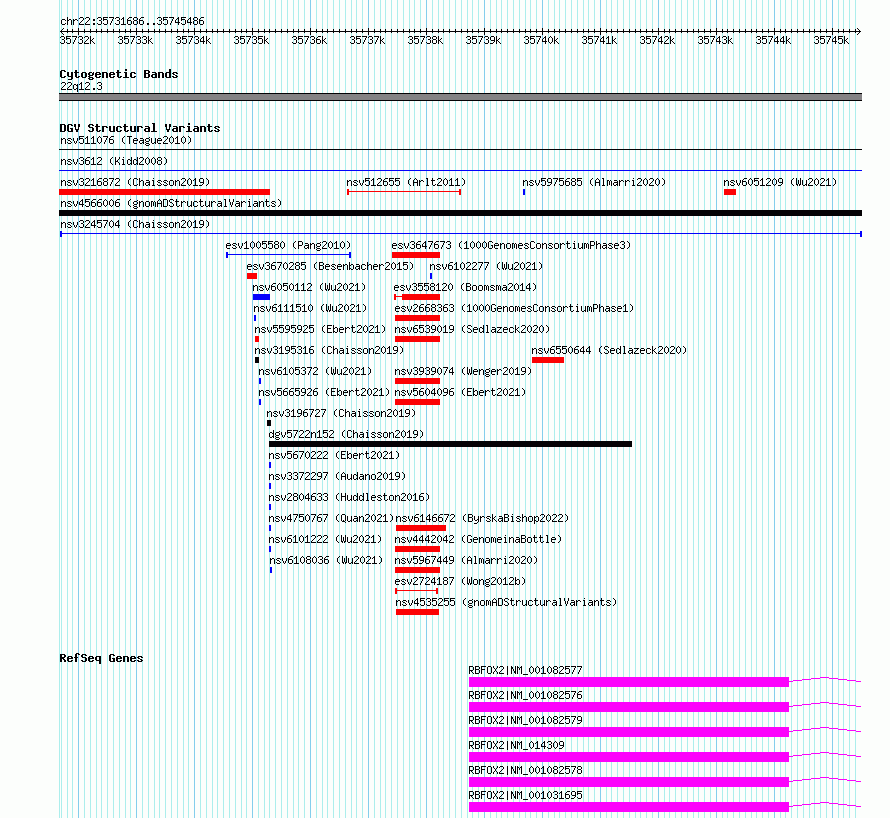The height and width of the screenshot is (818, 890).
Task: Click nsv2804633 (Huddleston2016) label
Action: coord(349,497)
